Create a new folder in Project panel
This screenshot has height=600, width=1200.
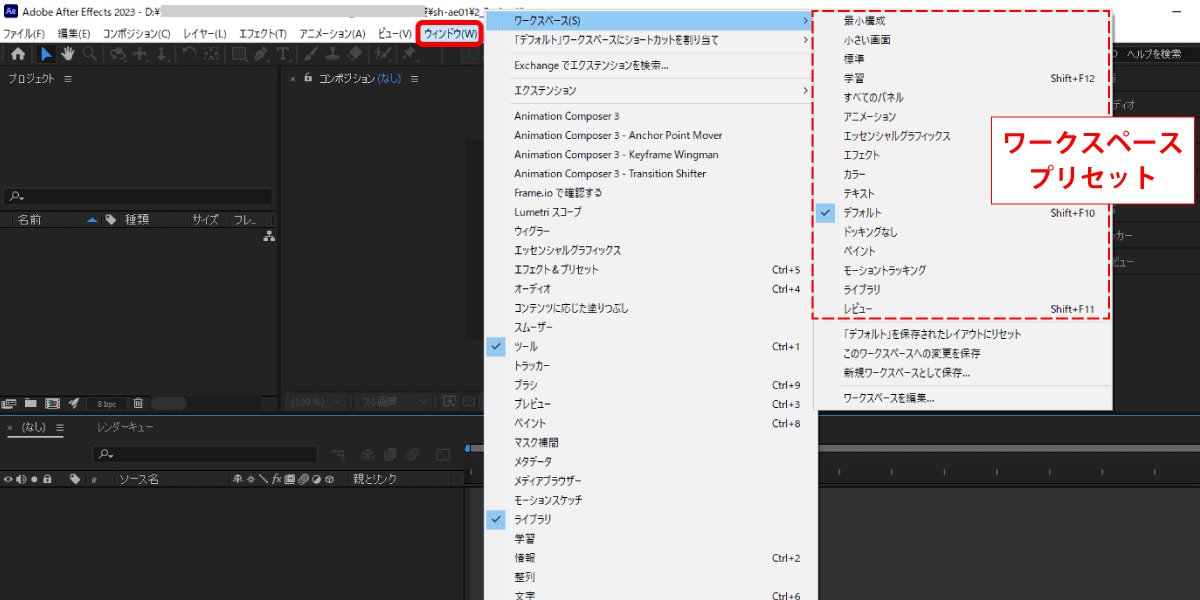click(x=31, y=403)
